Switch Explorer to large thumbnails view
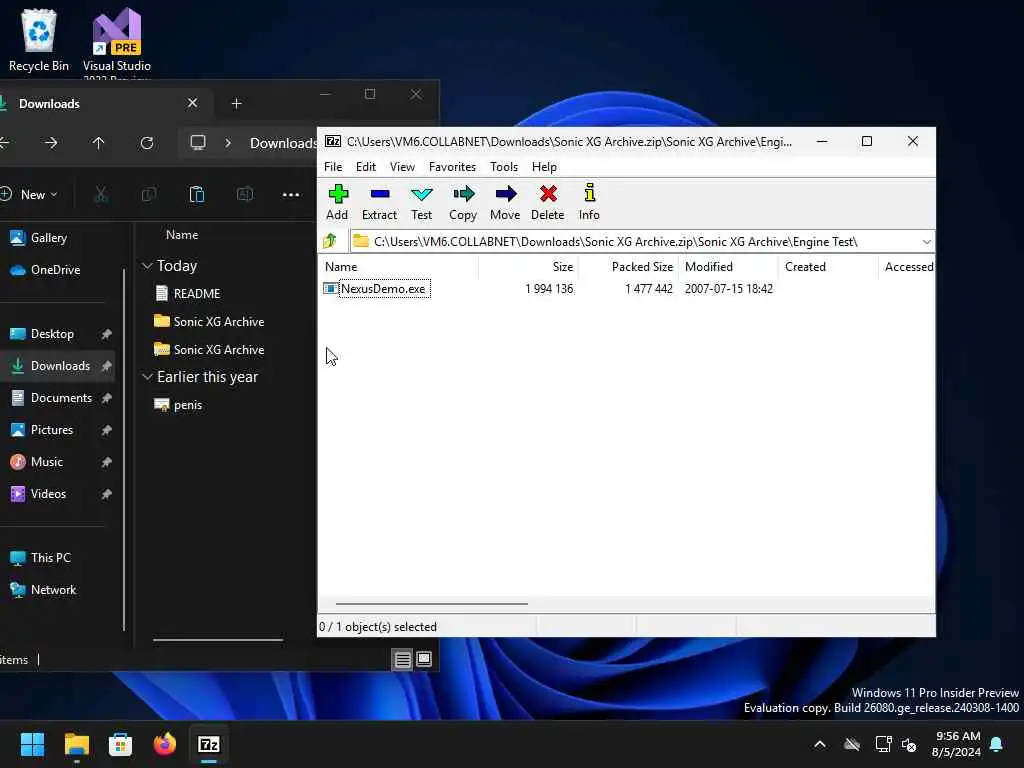This screenshot has height=768, width=1024. point(424,660)
